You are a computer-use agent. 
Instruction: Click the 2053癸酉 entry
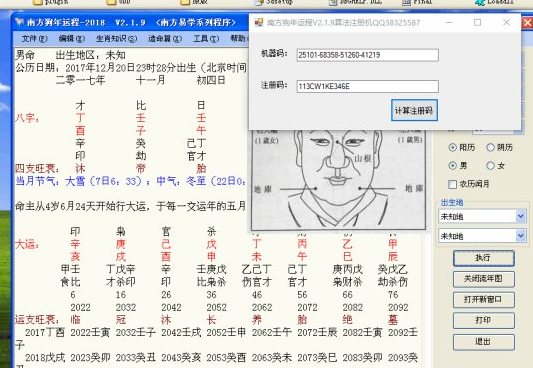click(x=226, y=357)
